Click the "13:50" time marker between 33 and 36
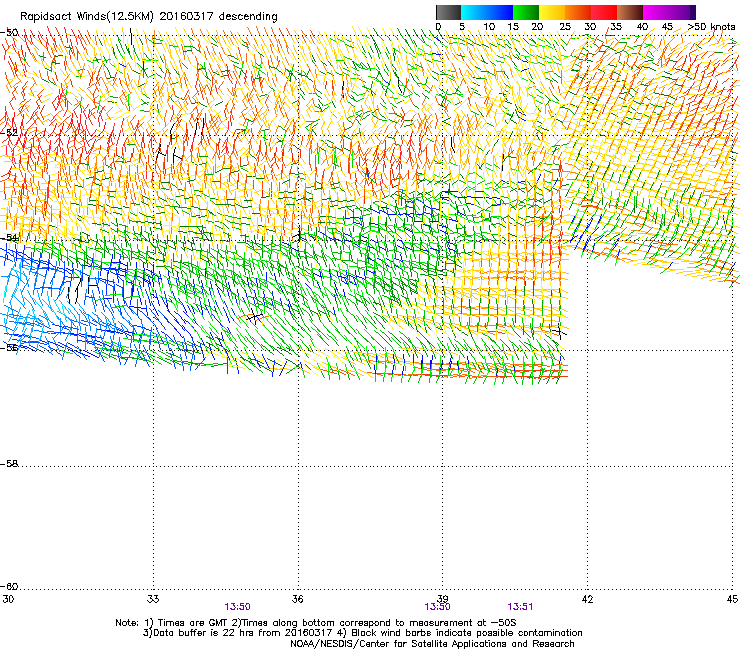 point(237,607)
